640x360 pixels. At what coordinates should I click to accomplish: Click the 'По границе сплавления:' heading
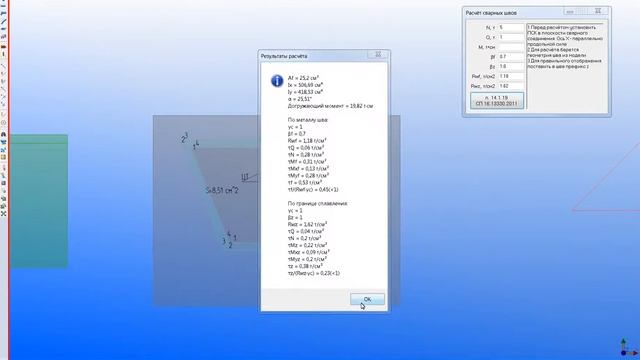(x=318, y=203)
